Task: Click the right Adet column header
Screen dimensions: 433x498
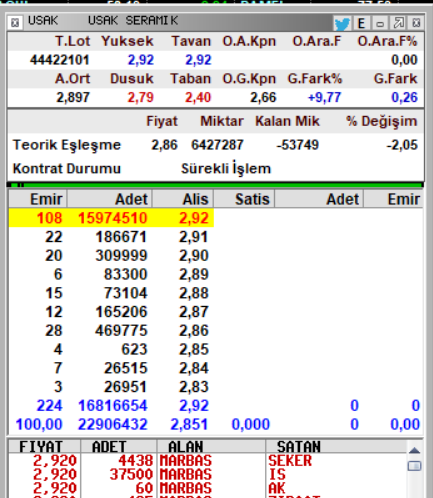Action: click(x=319, y=199)
